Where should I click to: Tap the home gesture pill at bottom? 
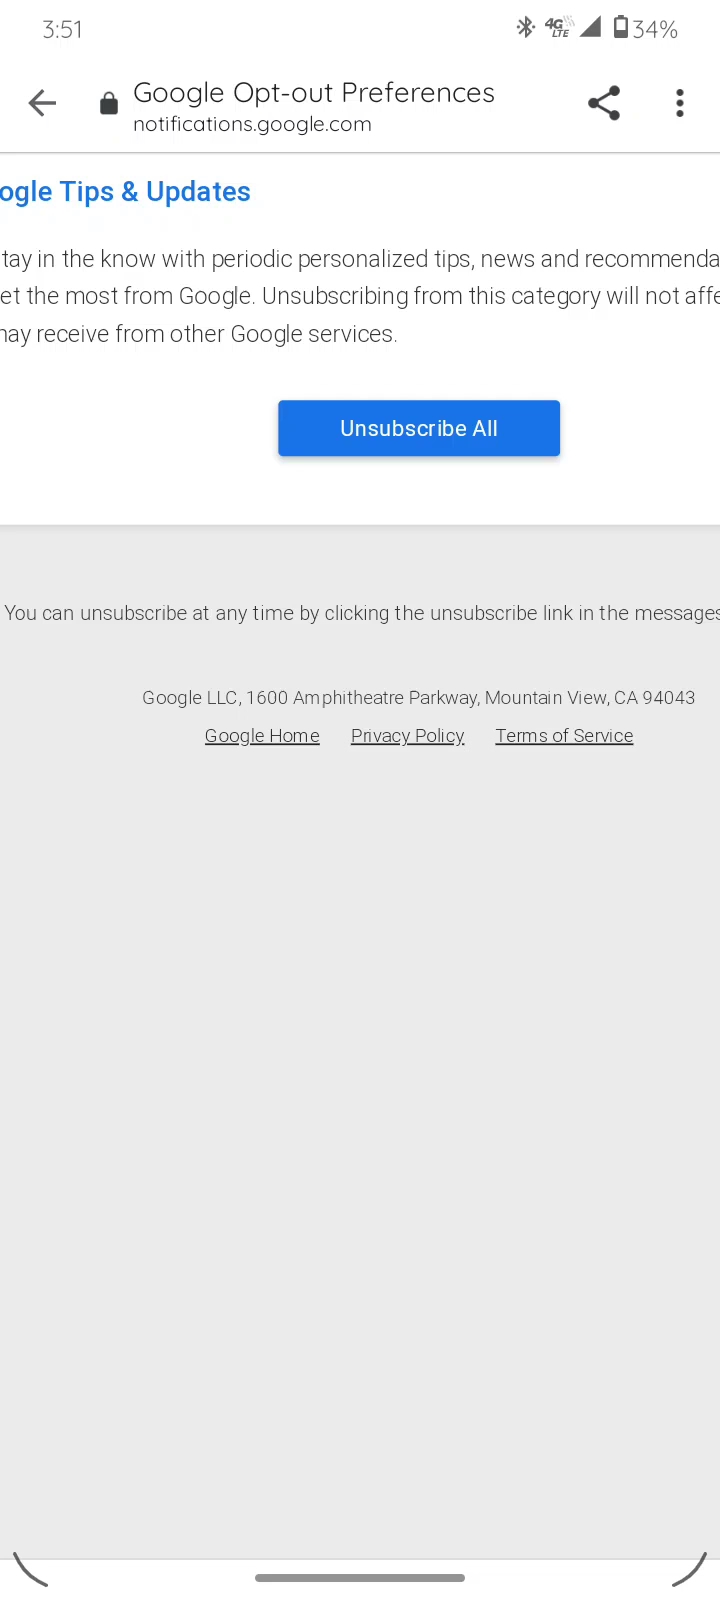pyautogui.click(x=360, y=1578)
